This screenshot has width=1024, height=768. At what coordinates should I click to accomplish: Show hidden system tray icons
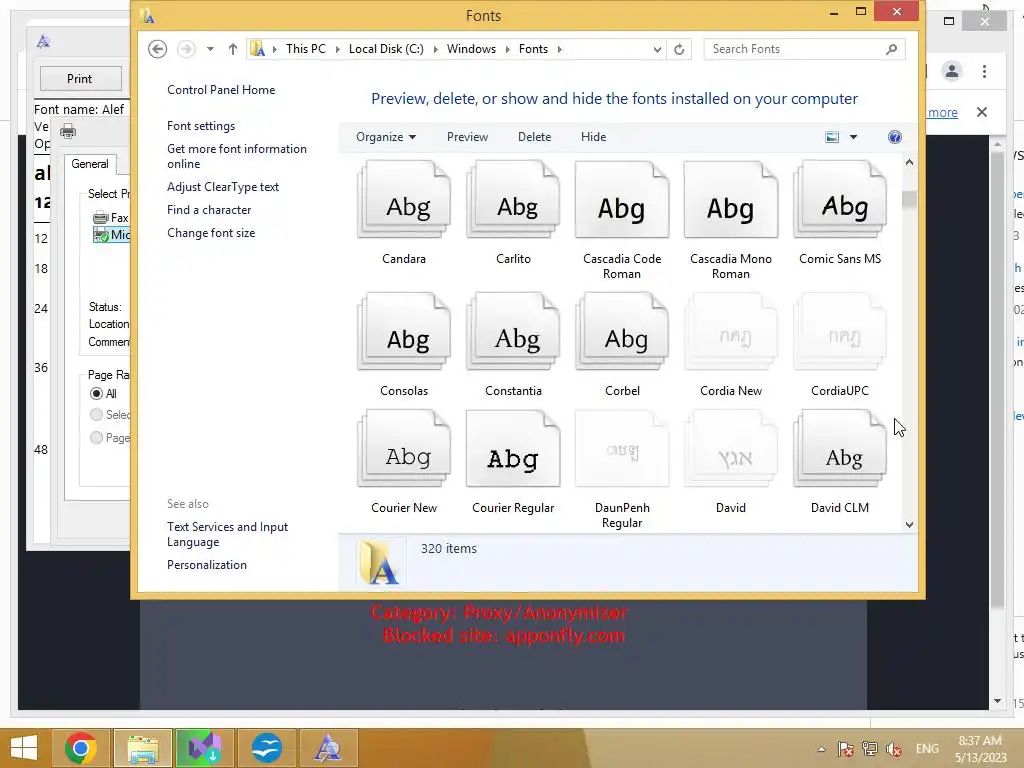tap(821, 749)
